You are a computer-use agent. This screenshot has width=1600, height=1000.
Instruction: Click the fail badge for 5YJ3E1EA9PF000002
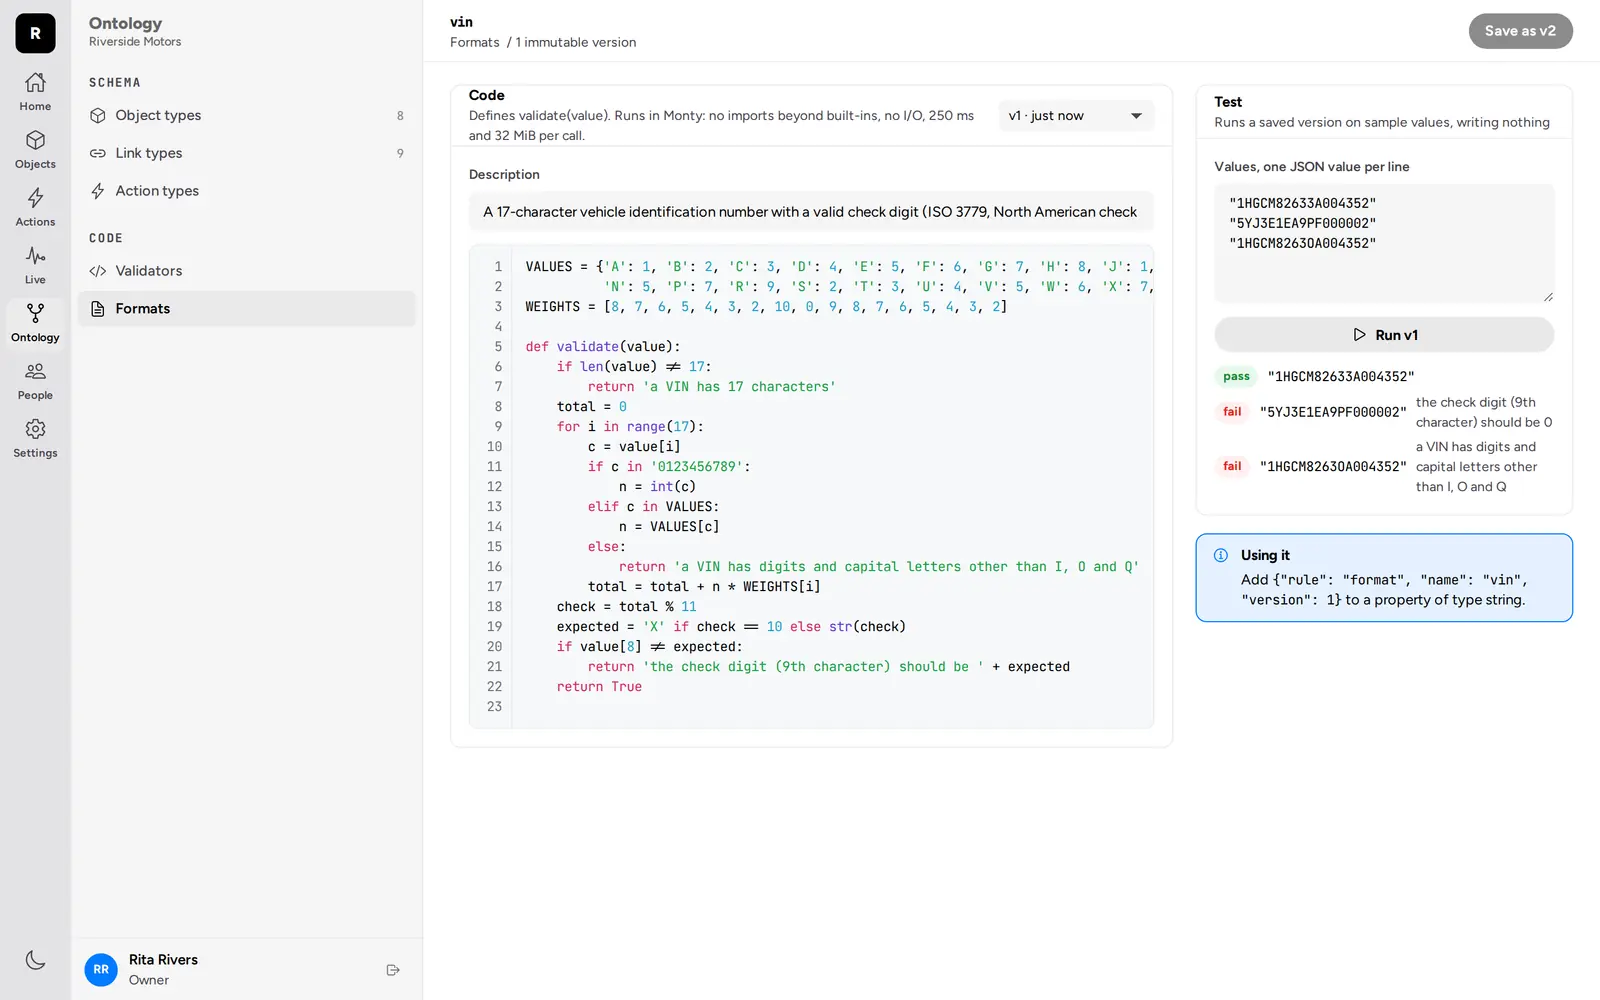[1232, 412]
